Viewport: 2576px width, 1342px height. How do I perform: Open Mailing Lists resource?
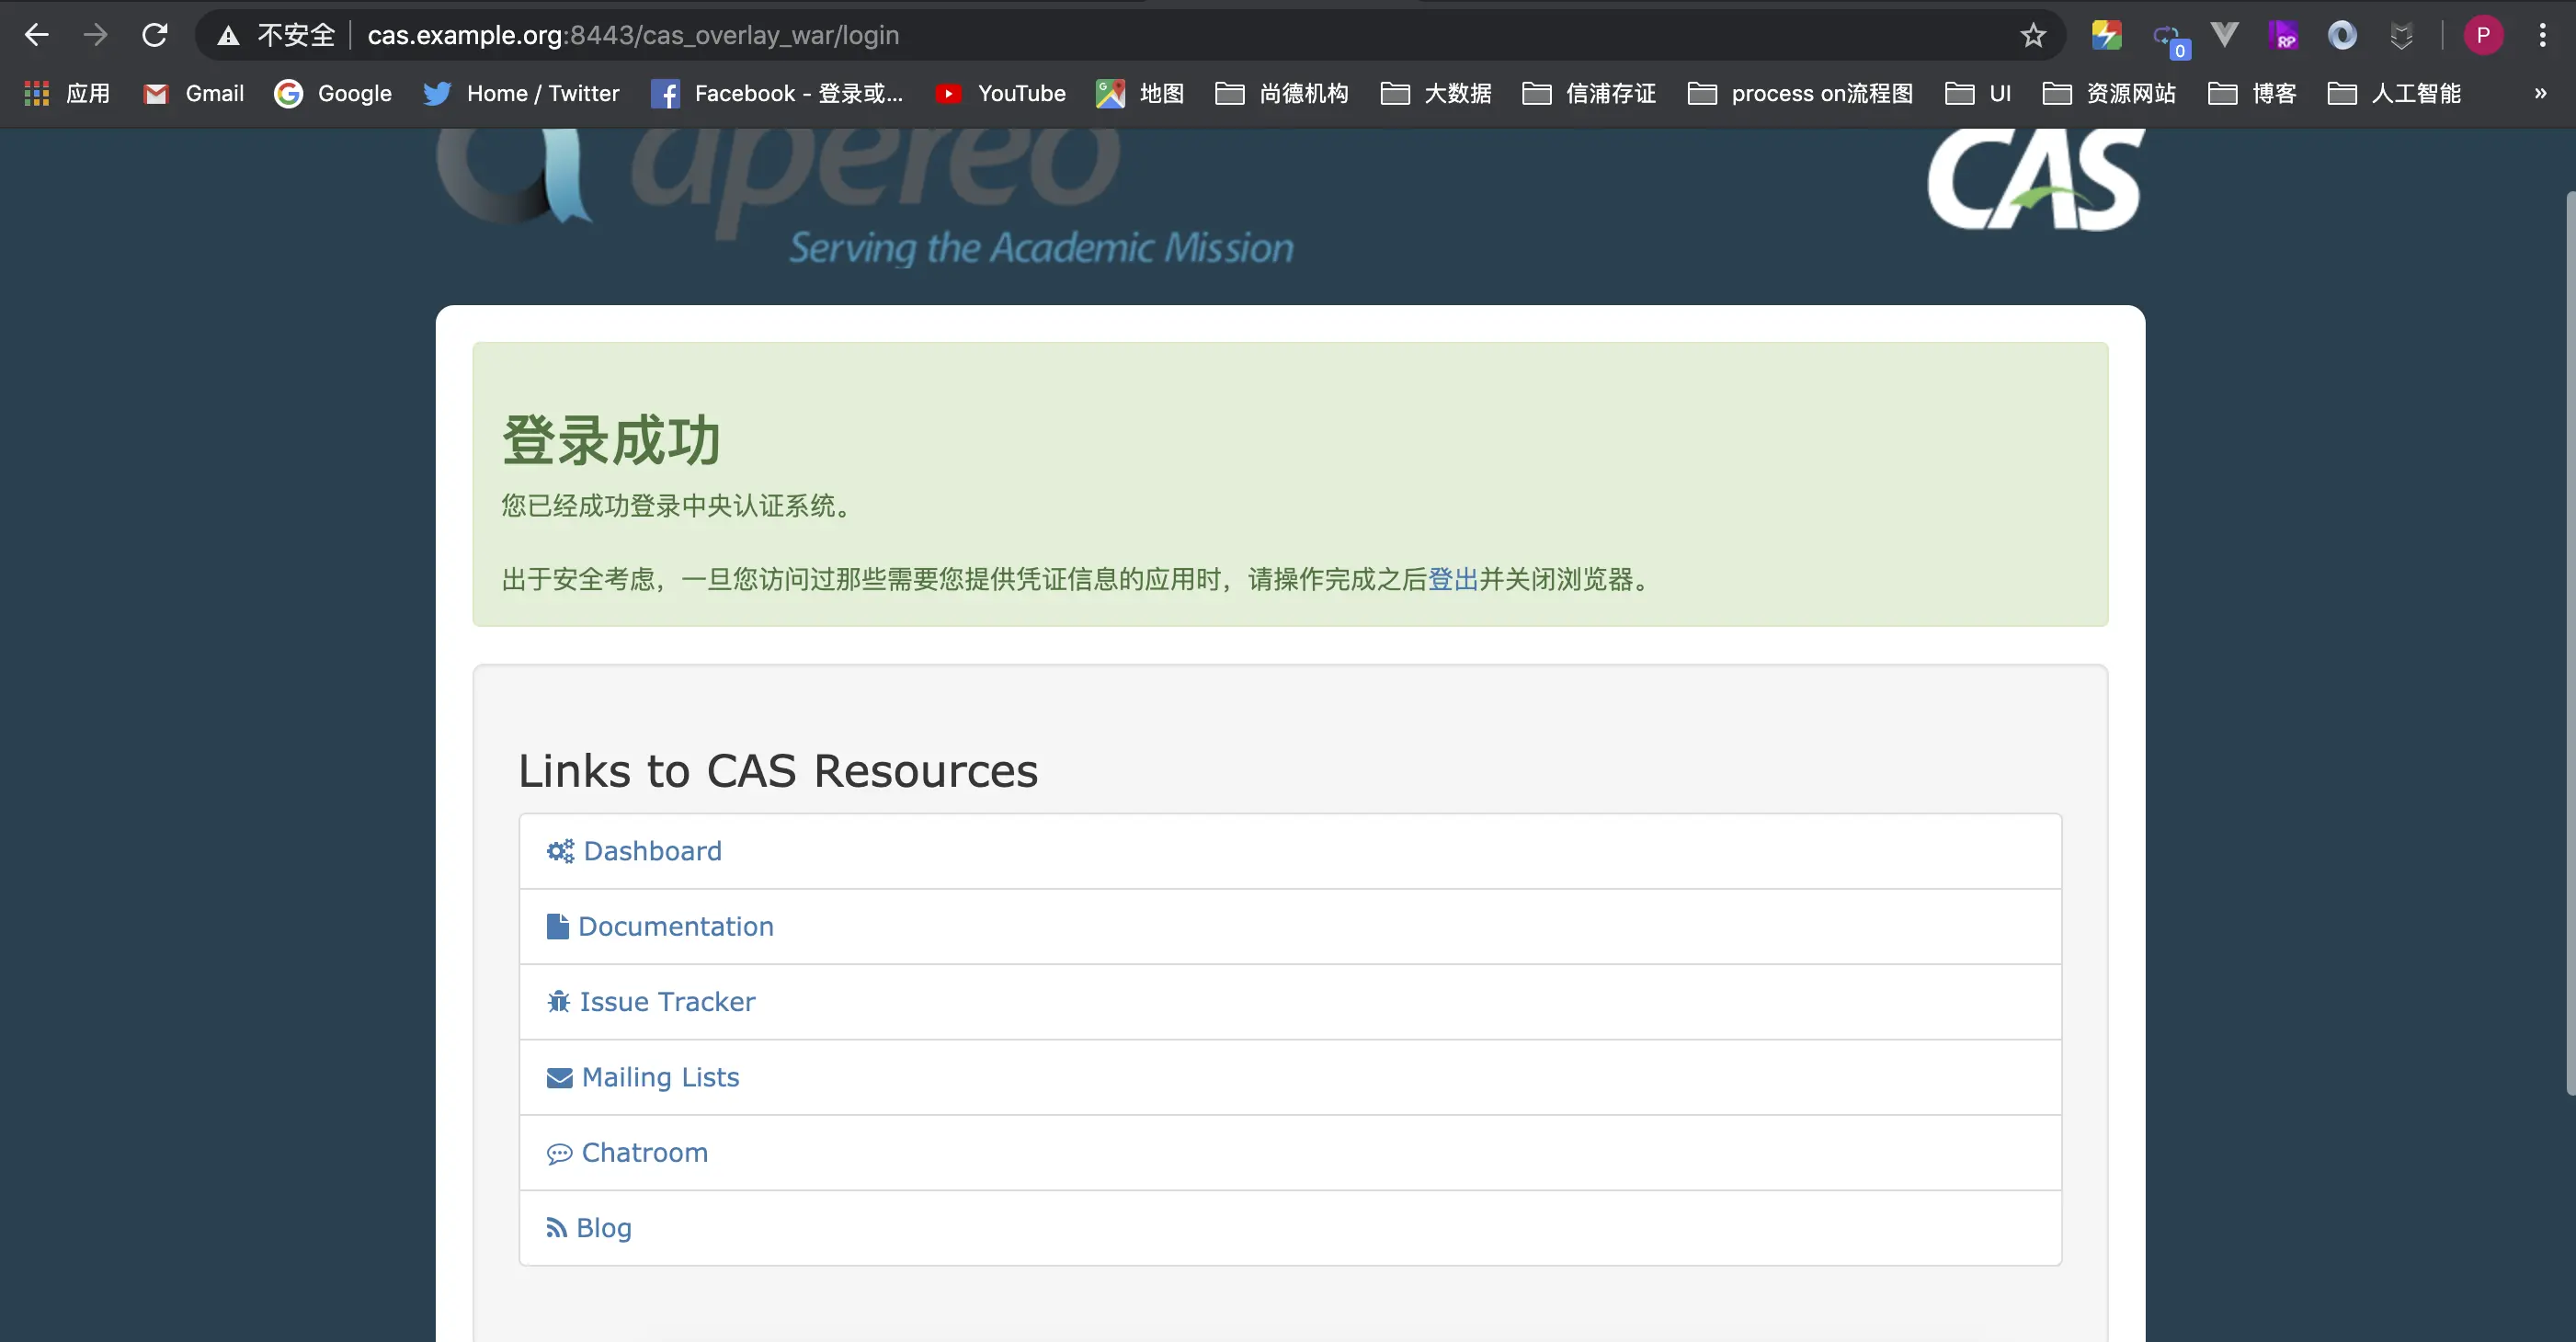pos(660,1077)
